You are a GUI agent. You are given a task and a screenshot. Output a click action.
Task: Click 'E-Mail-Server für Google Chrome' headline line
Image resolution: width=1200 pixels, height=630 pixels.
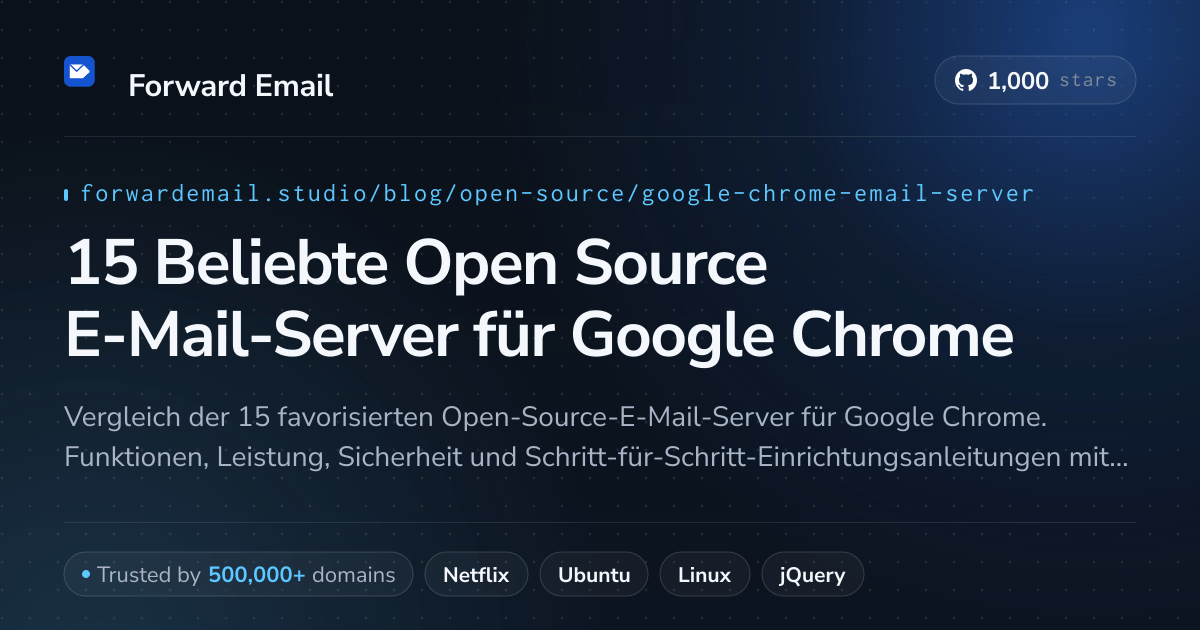(x=540, y=335)
